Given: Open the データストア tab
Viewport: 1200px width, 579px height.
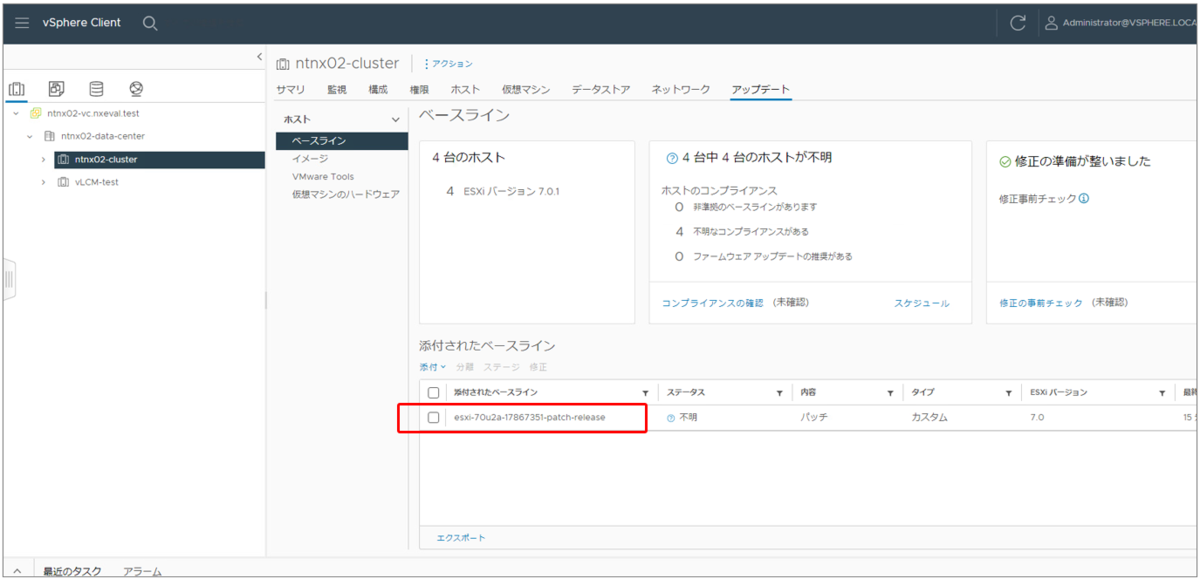Looking at the screenshot, I should (601, 89).
